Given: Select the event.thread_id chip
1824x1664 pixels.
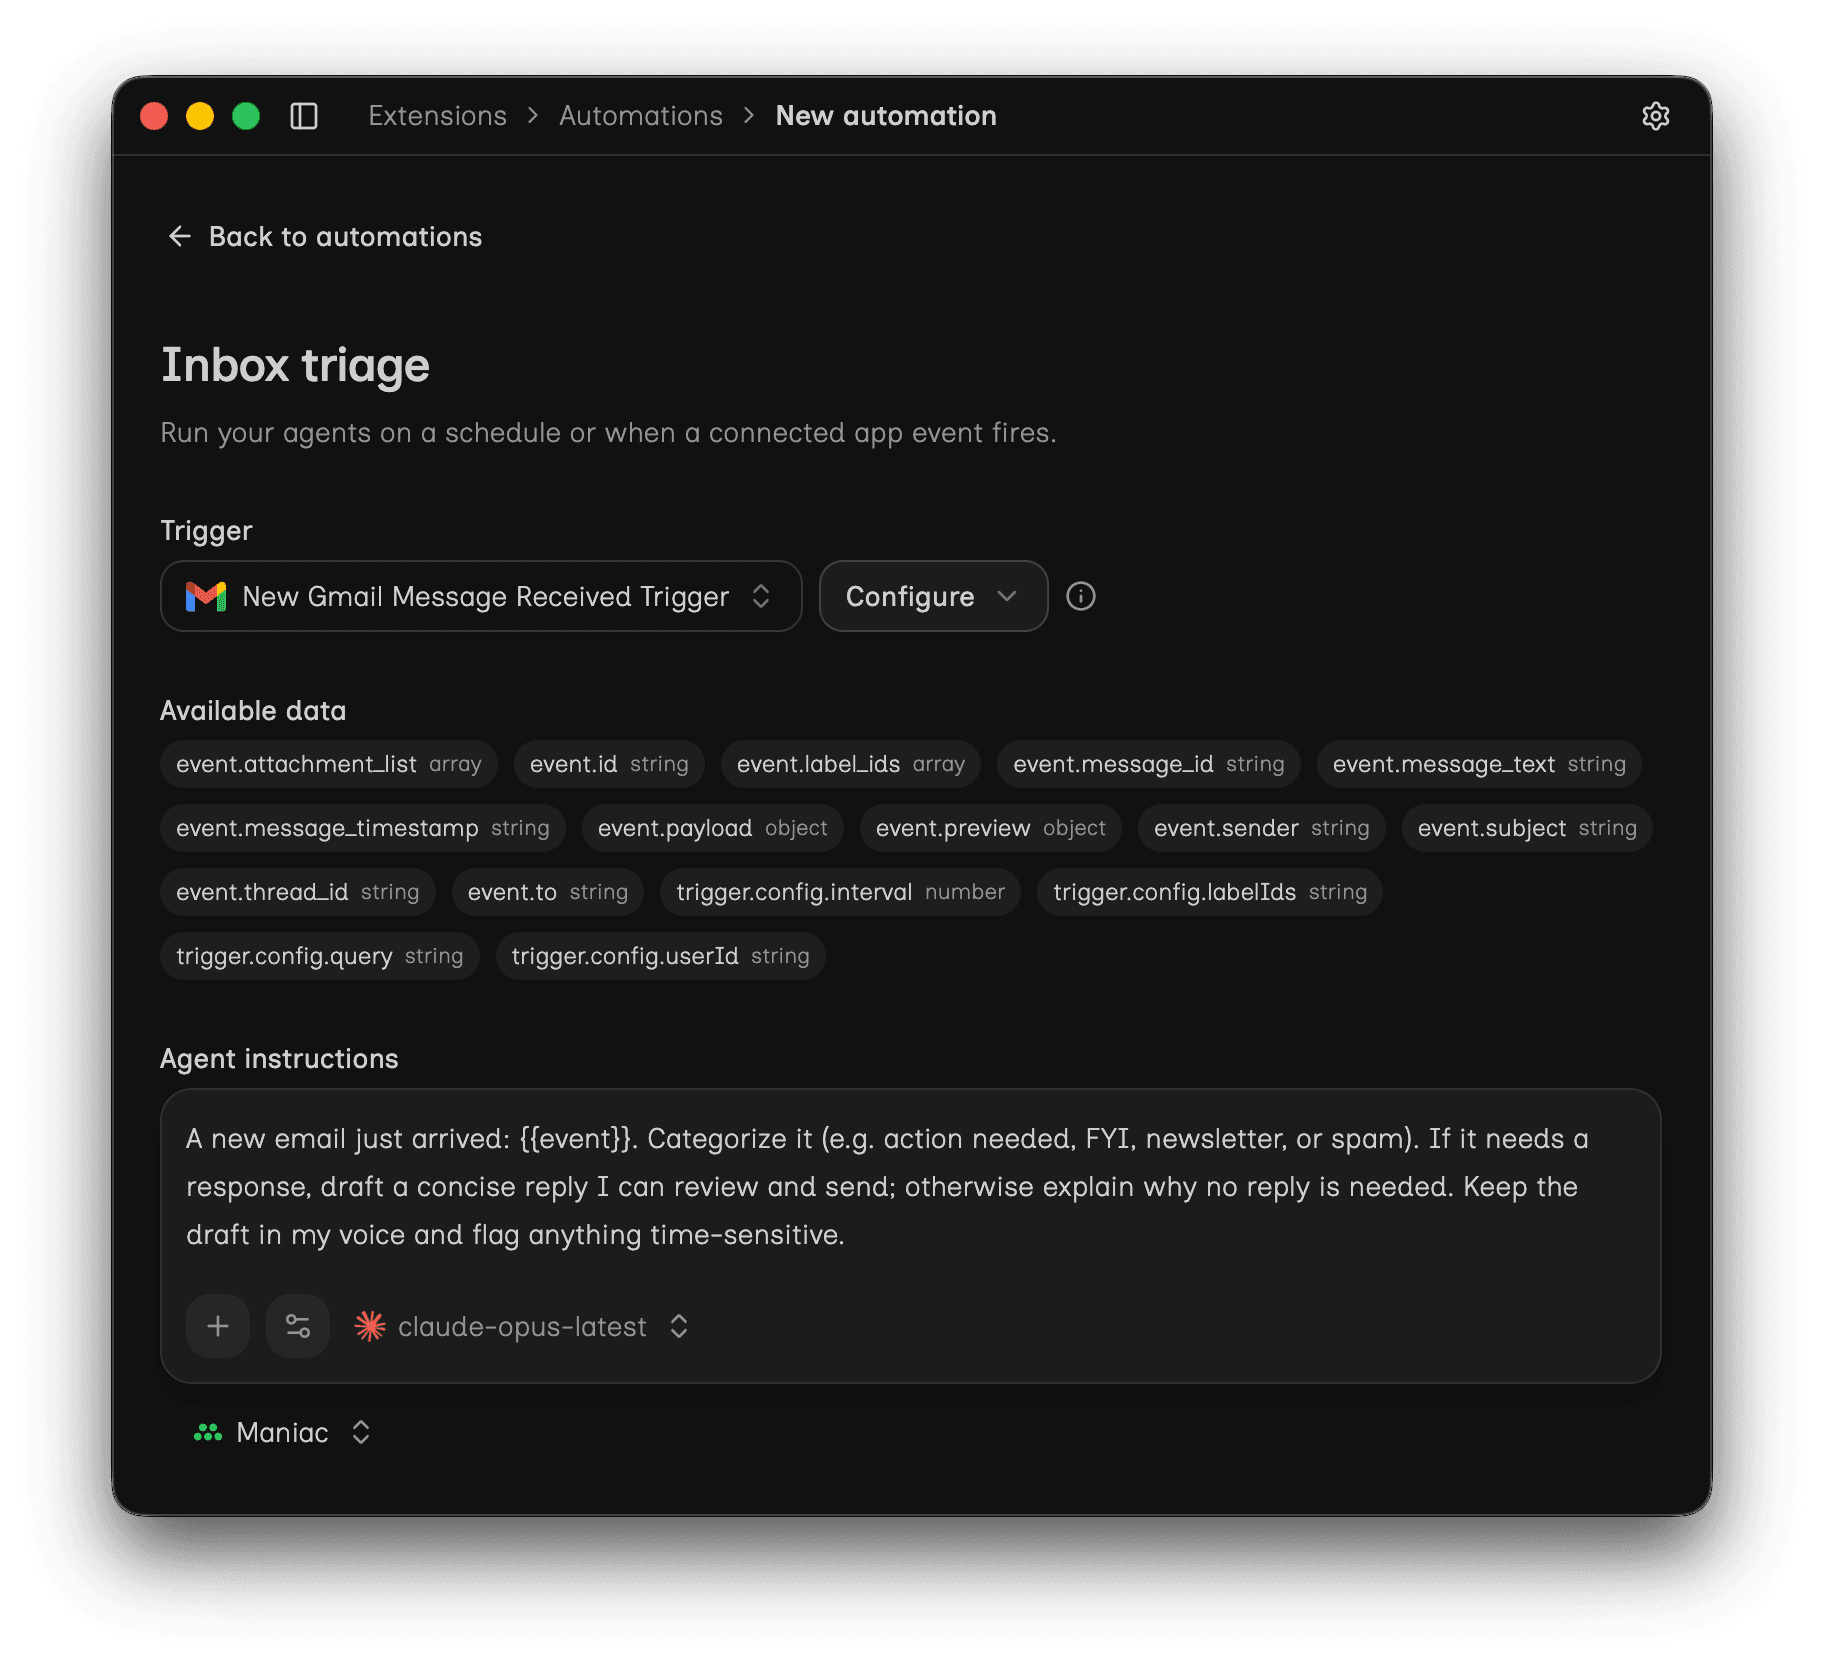Looking at the screenshot, I should [x=298, y=892].
